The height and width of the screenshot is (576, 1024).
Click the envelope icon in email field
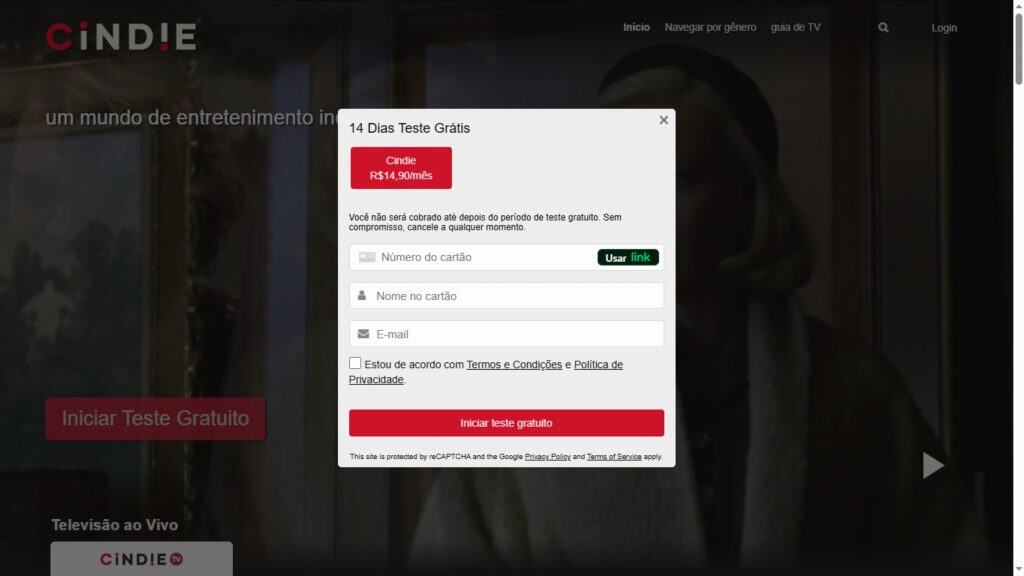[363, 334]
